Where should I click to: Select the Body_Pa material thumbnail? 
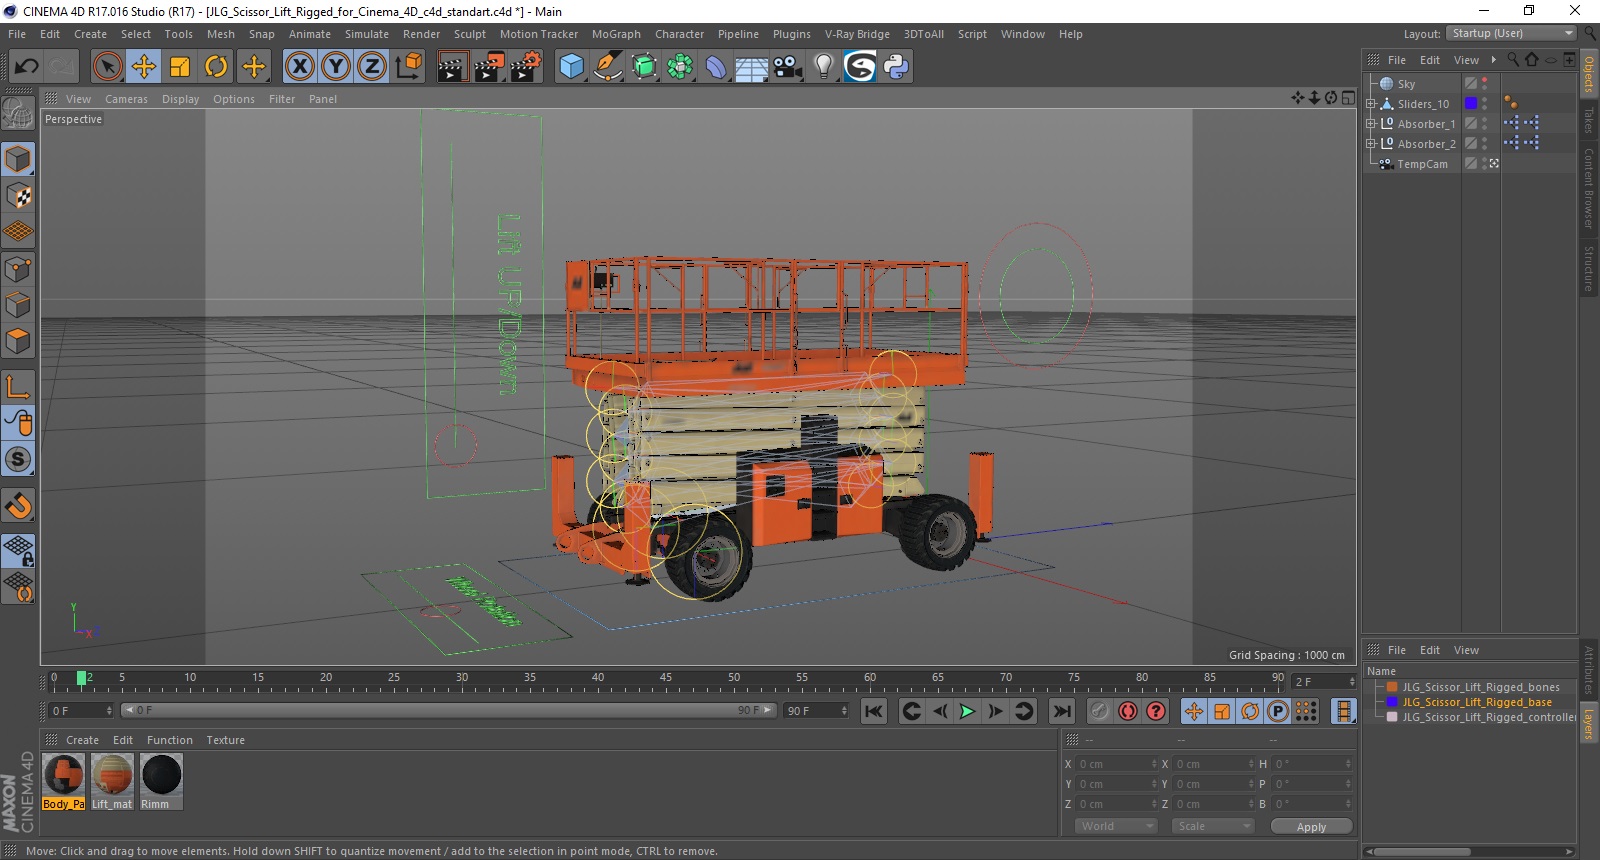(x=64, y=776)
